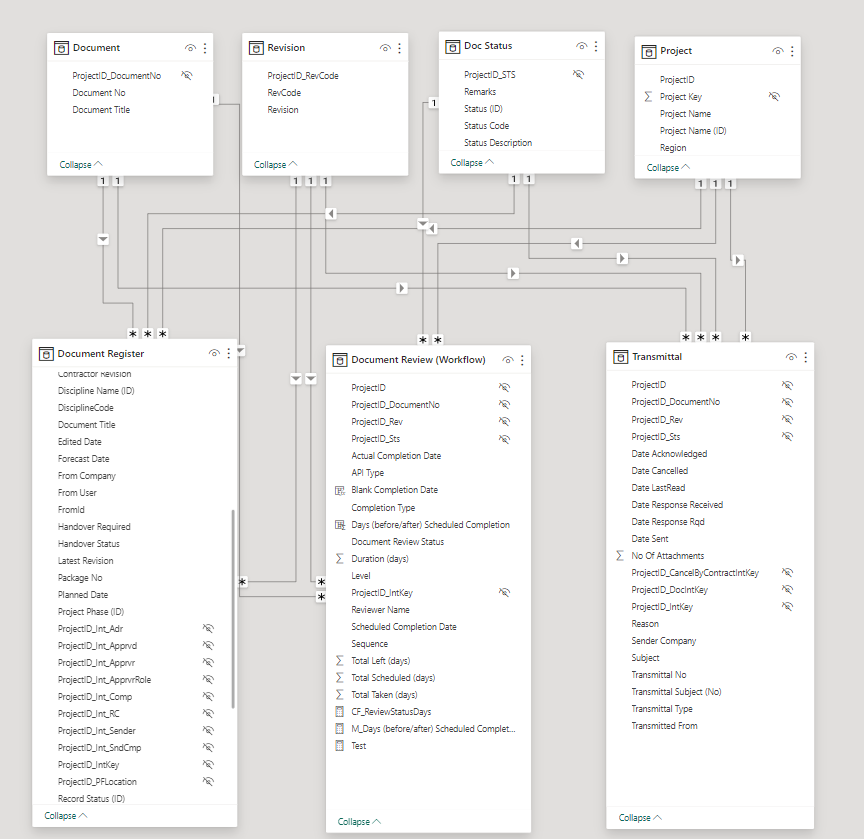Toggle visibility of the Project table
This screenshot has height=839, width=864.
(777, 51)
